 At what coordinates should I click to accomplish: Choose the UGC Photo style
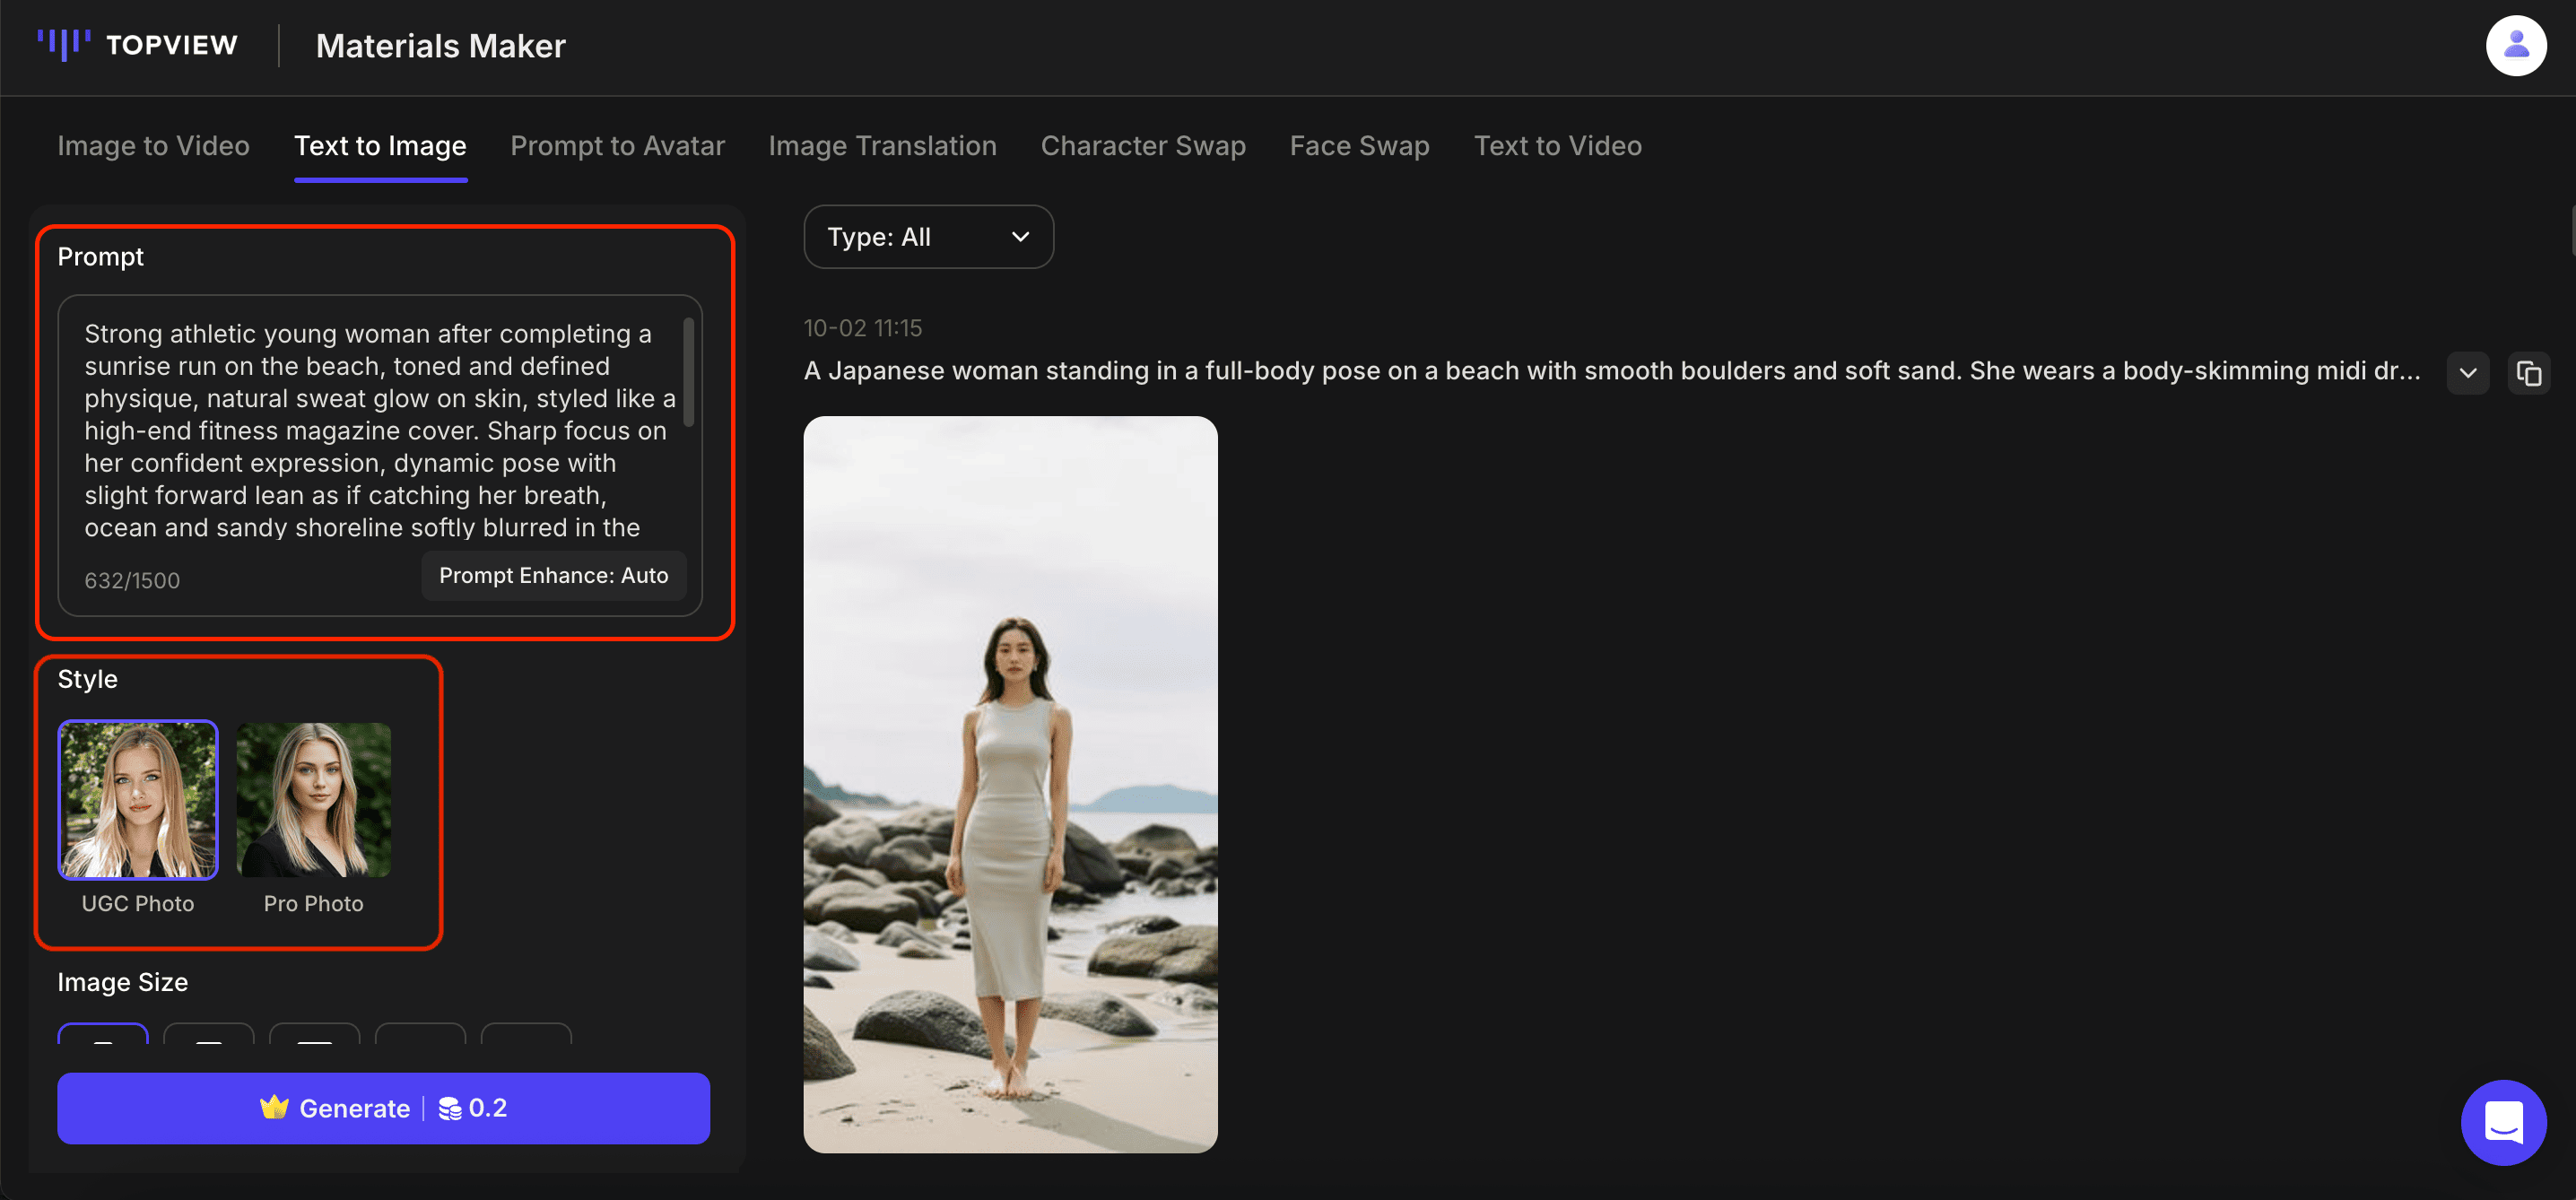click(x=138, y=799)
